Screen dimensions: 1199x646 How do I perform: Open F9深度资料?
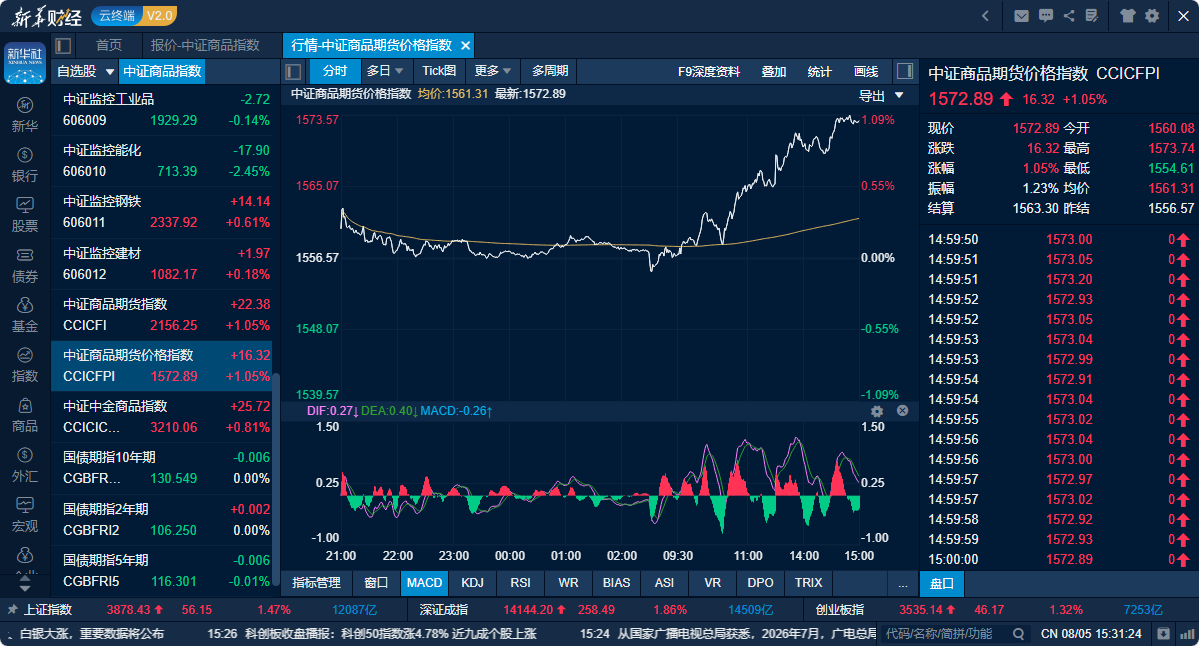click(x=709, y=72)
